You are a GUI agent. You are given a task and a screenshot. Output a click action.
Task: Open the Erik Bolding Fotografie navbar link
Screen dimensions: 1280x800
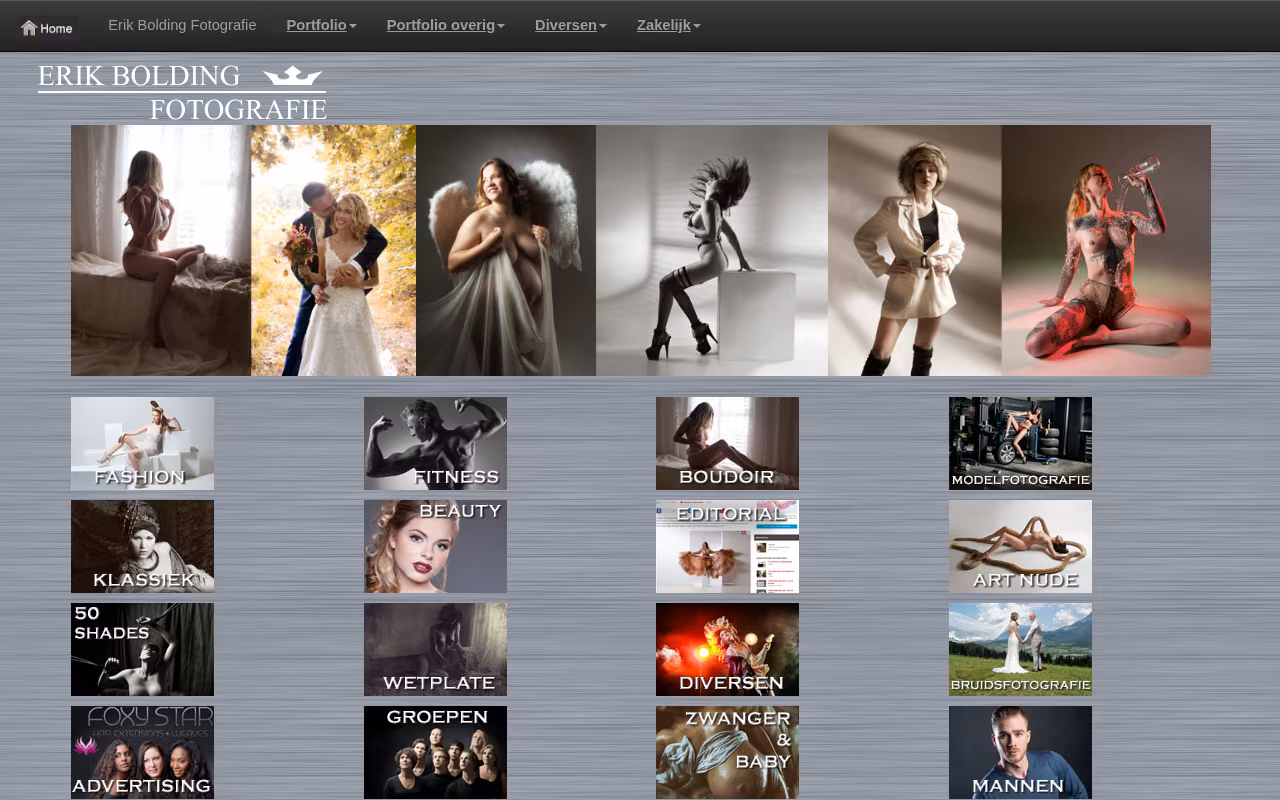coord(182,25)
